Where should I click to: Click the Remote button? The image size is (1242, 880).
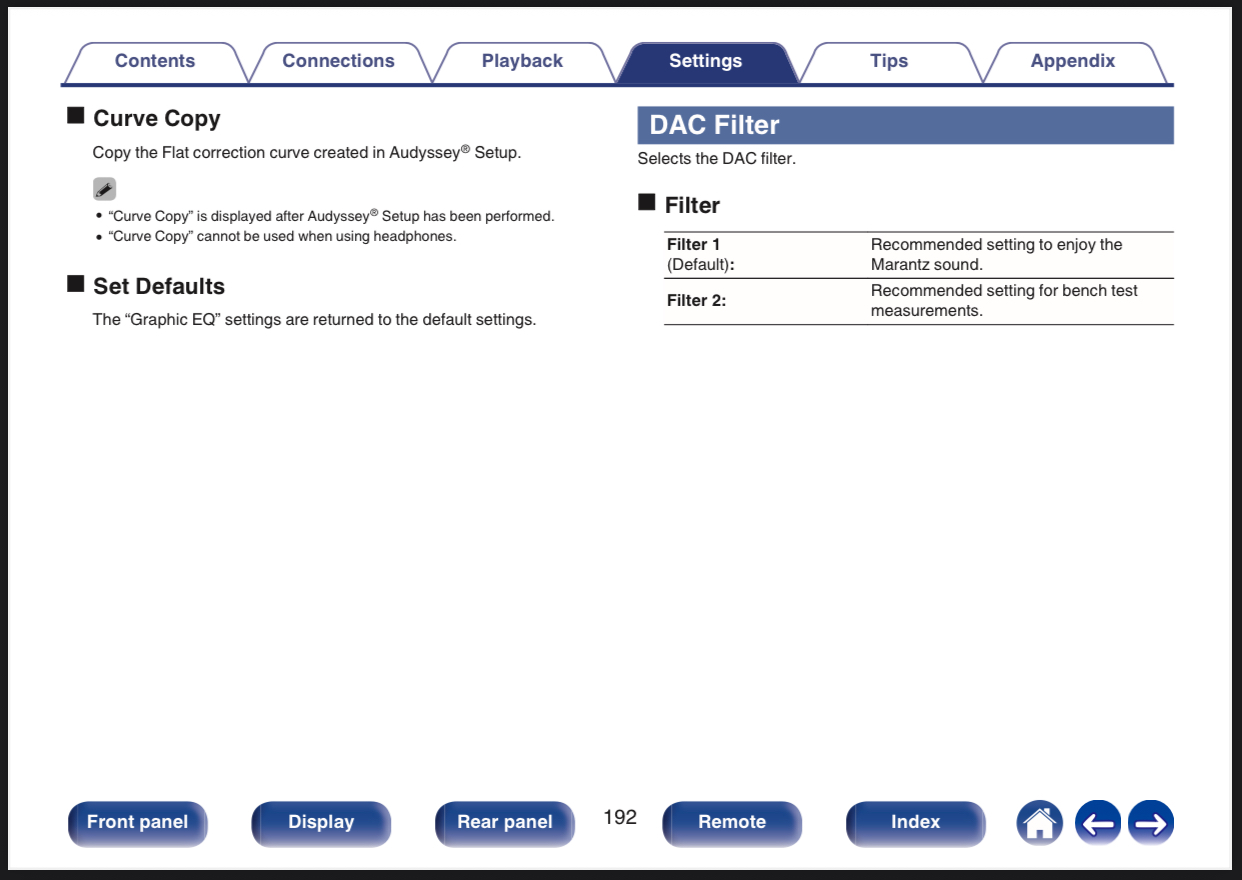[x=732, y=823]
